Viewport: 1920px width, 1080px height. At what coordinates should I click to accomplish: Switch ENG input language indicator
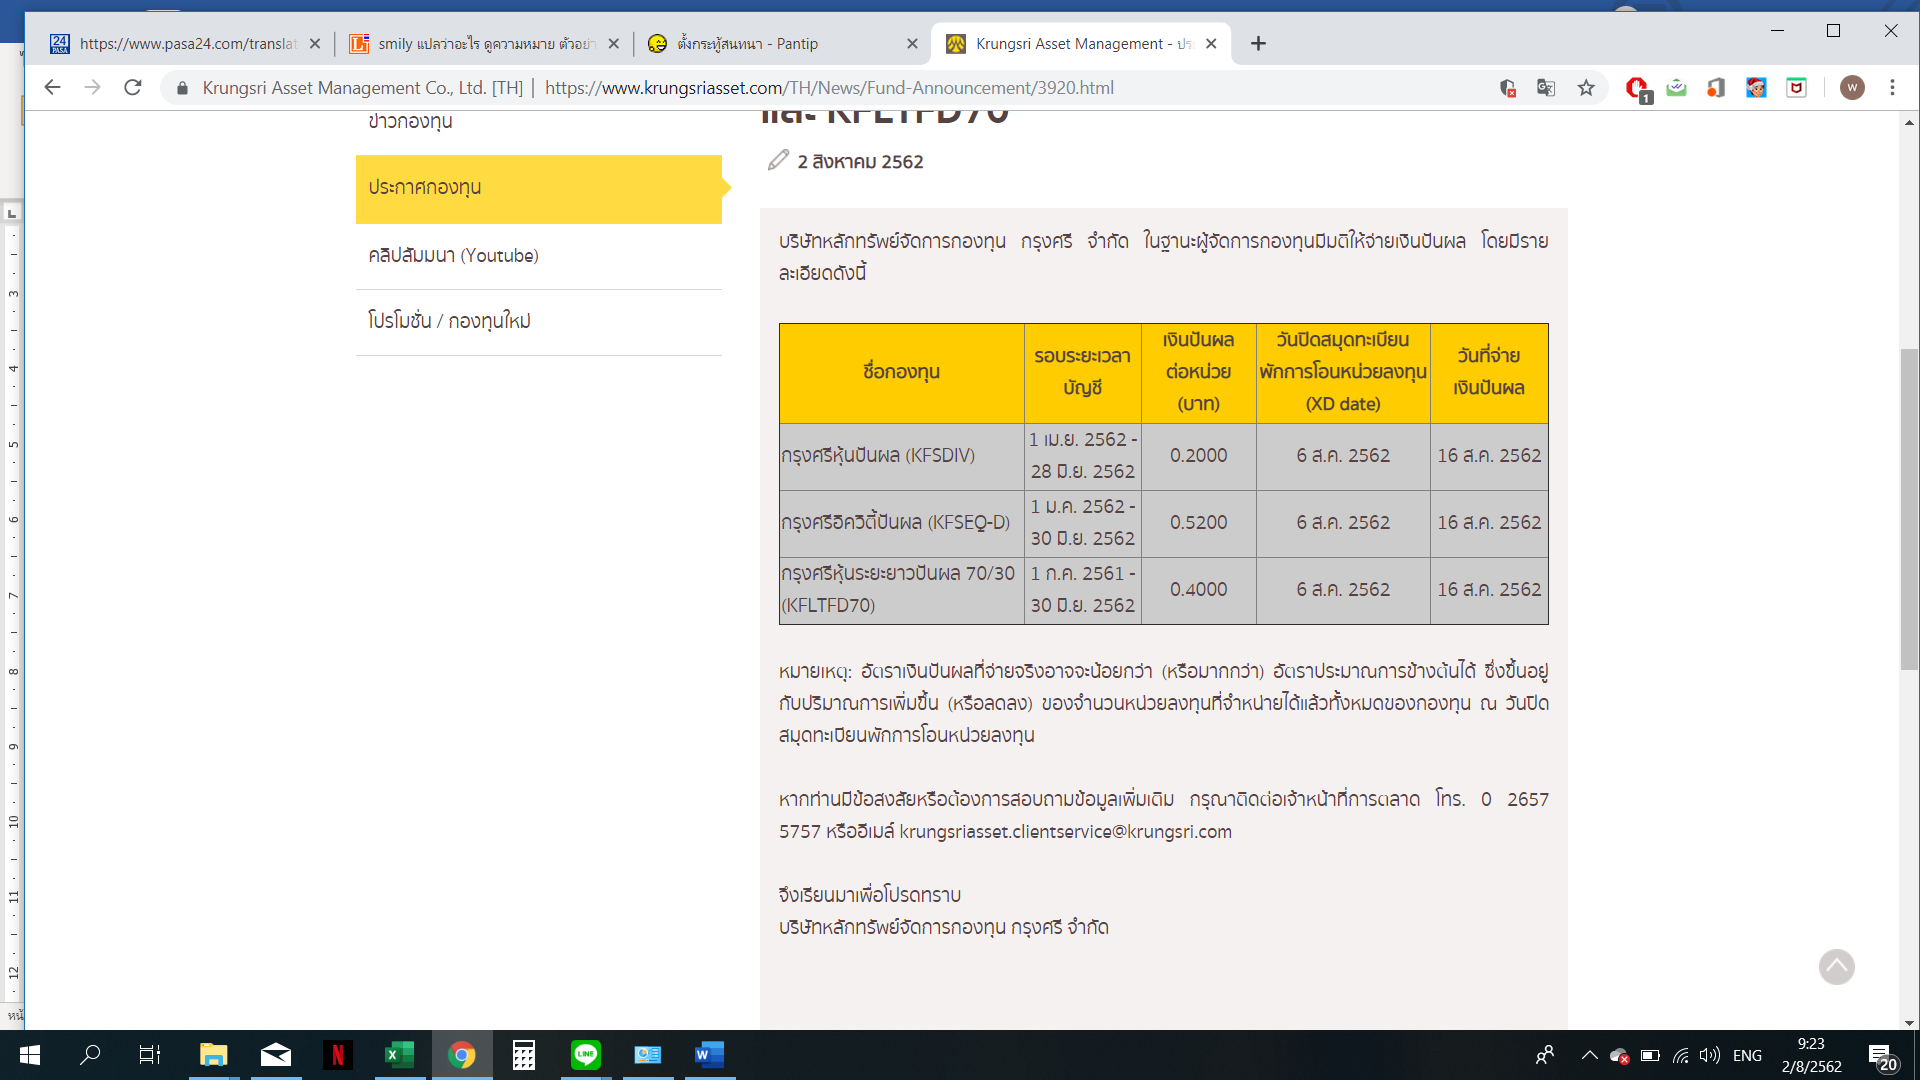(x=1747, y=1055)
